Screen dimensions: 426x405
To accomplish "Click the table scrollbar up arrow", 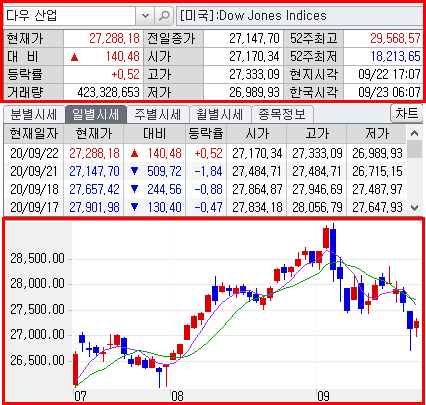I will coord(414,133).
